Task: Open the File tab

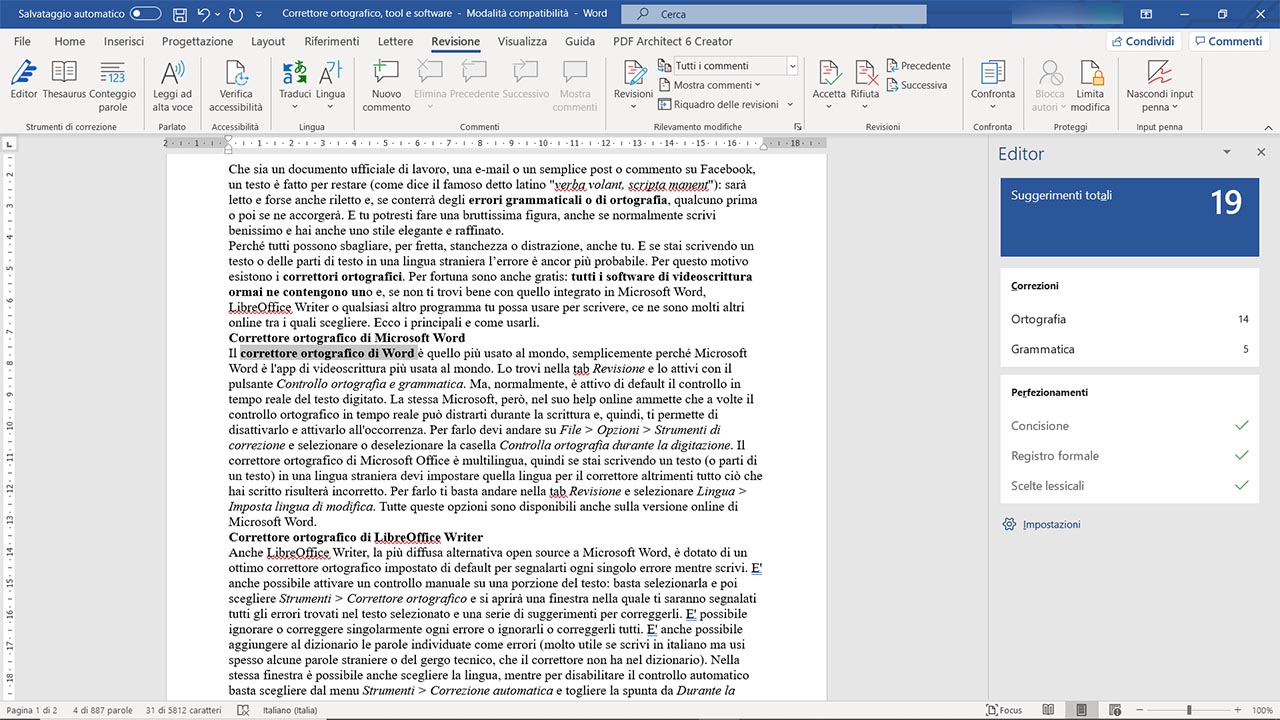Action: point(22,41)
